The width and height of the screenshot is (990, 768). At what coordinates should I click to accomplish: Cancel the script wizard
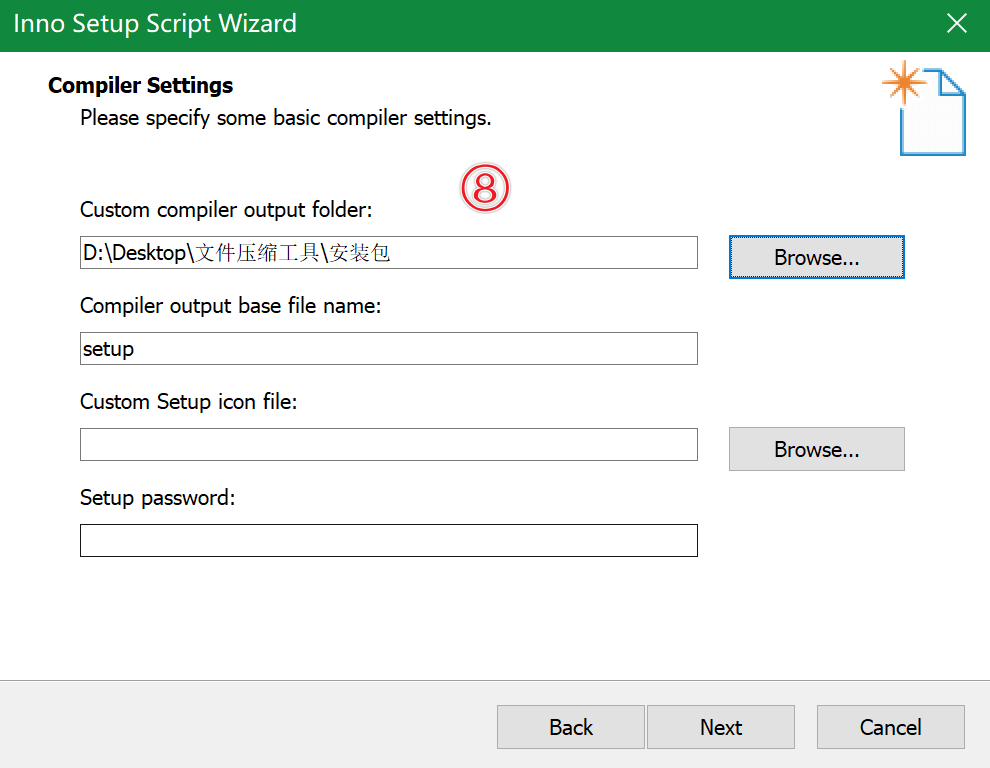click(x=890, y=727)
